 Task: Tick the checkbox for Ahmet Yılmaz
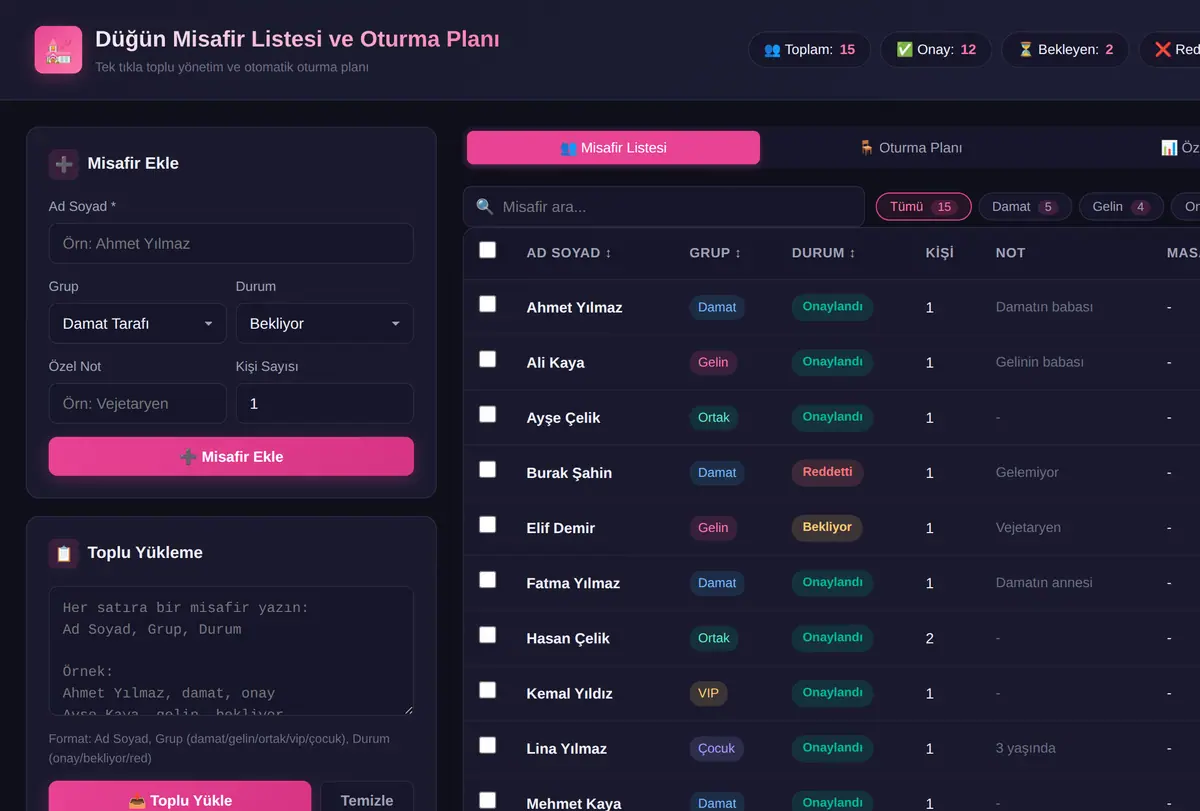click(487, 304)
